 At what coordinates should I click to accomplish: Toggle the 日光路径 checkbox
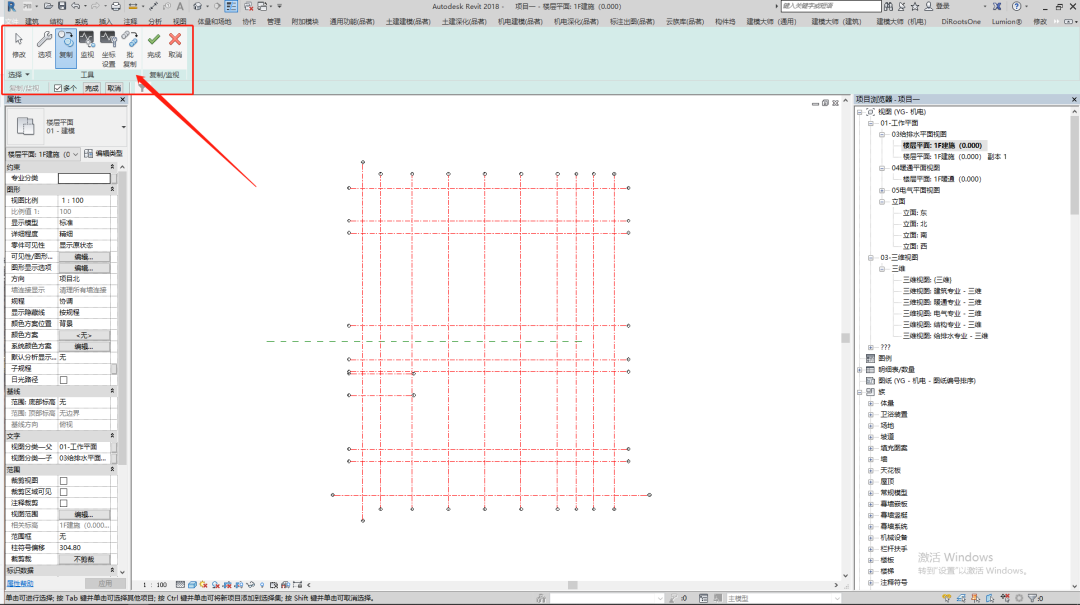[63, 380]
